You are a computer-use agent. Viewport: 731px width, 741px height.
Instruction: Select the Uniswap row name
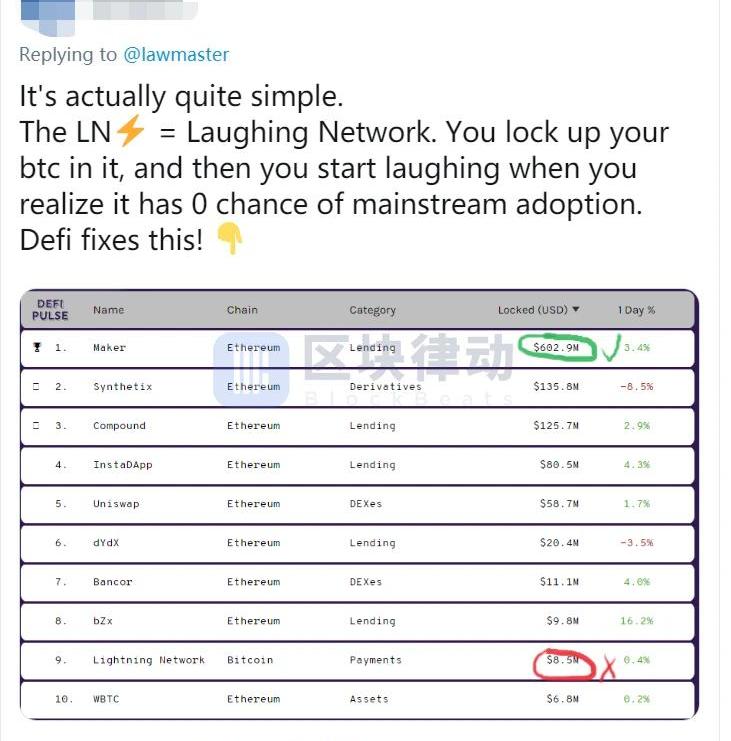pos(116,504)
